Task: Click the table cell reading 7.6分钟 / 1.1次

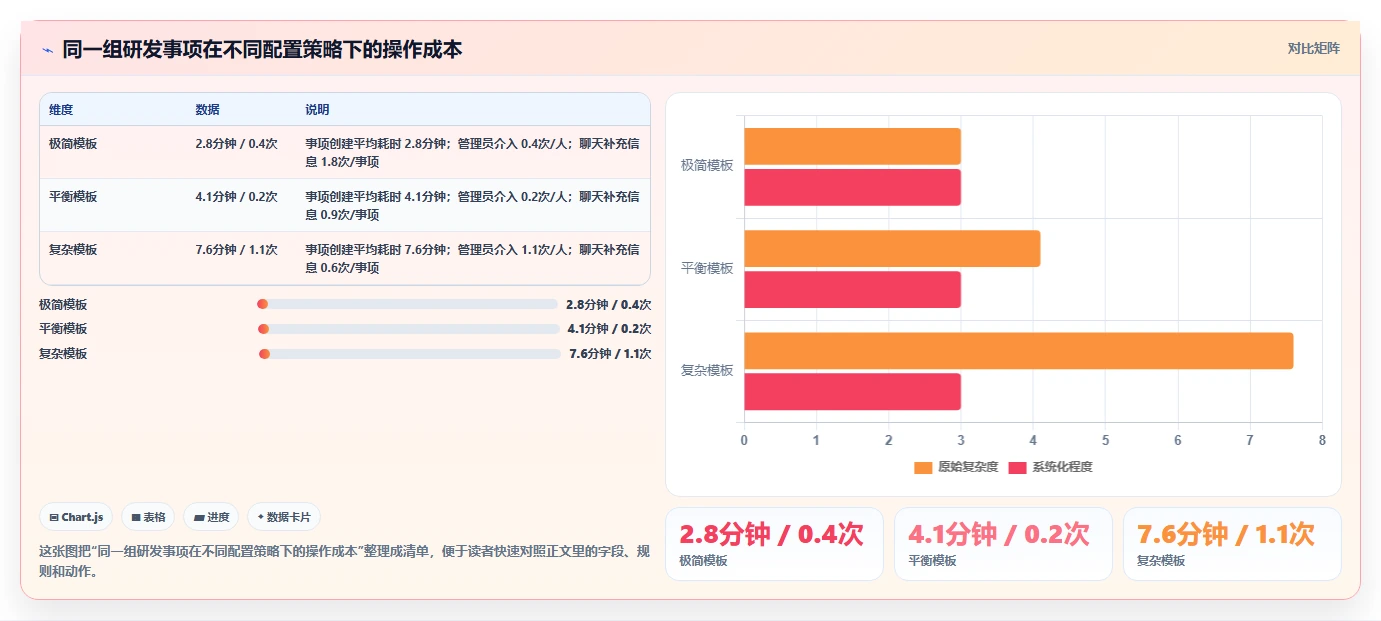Action: click(x=237, y=250)
